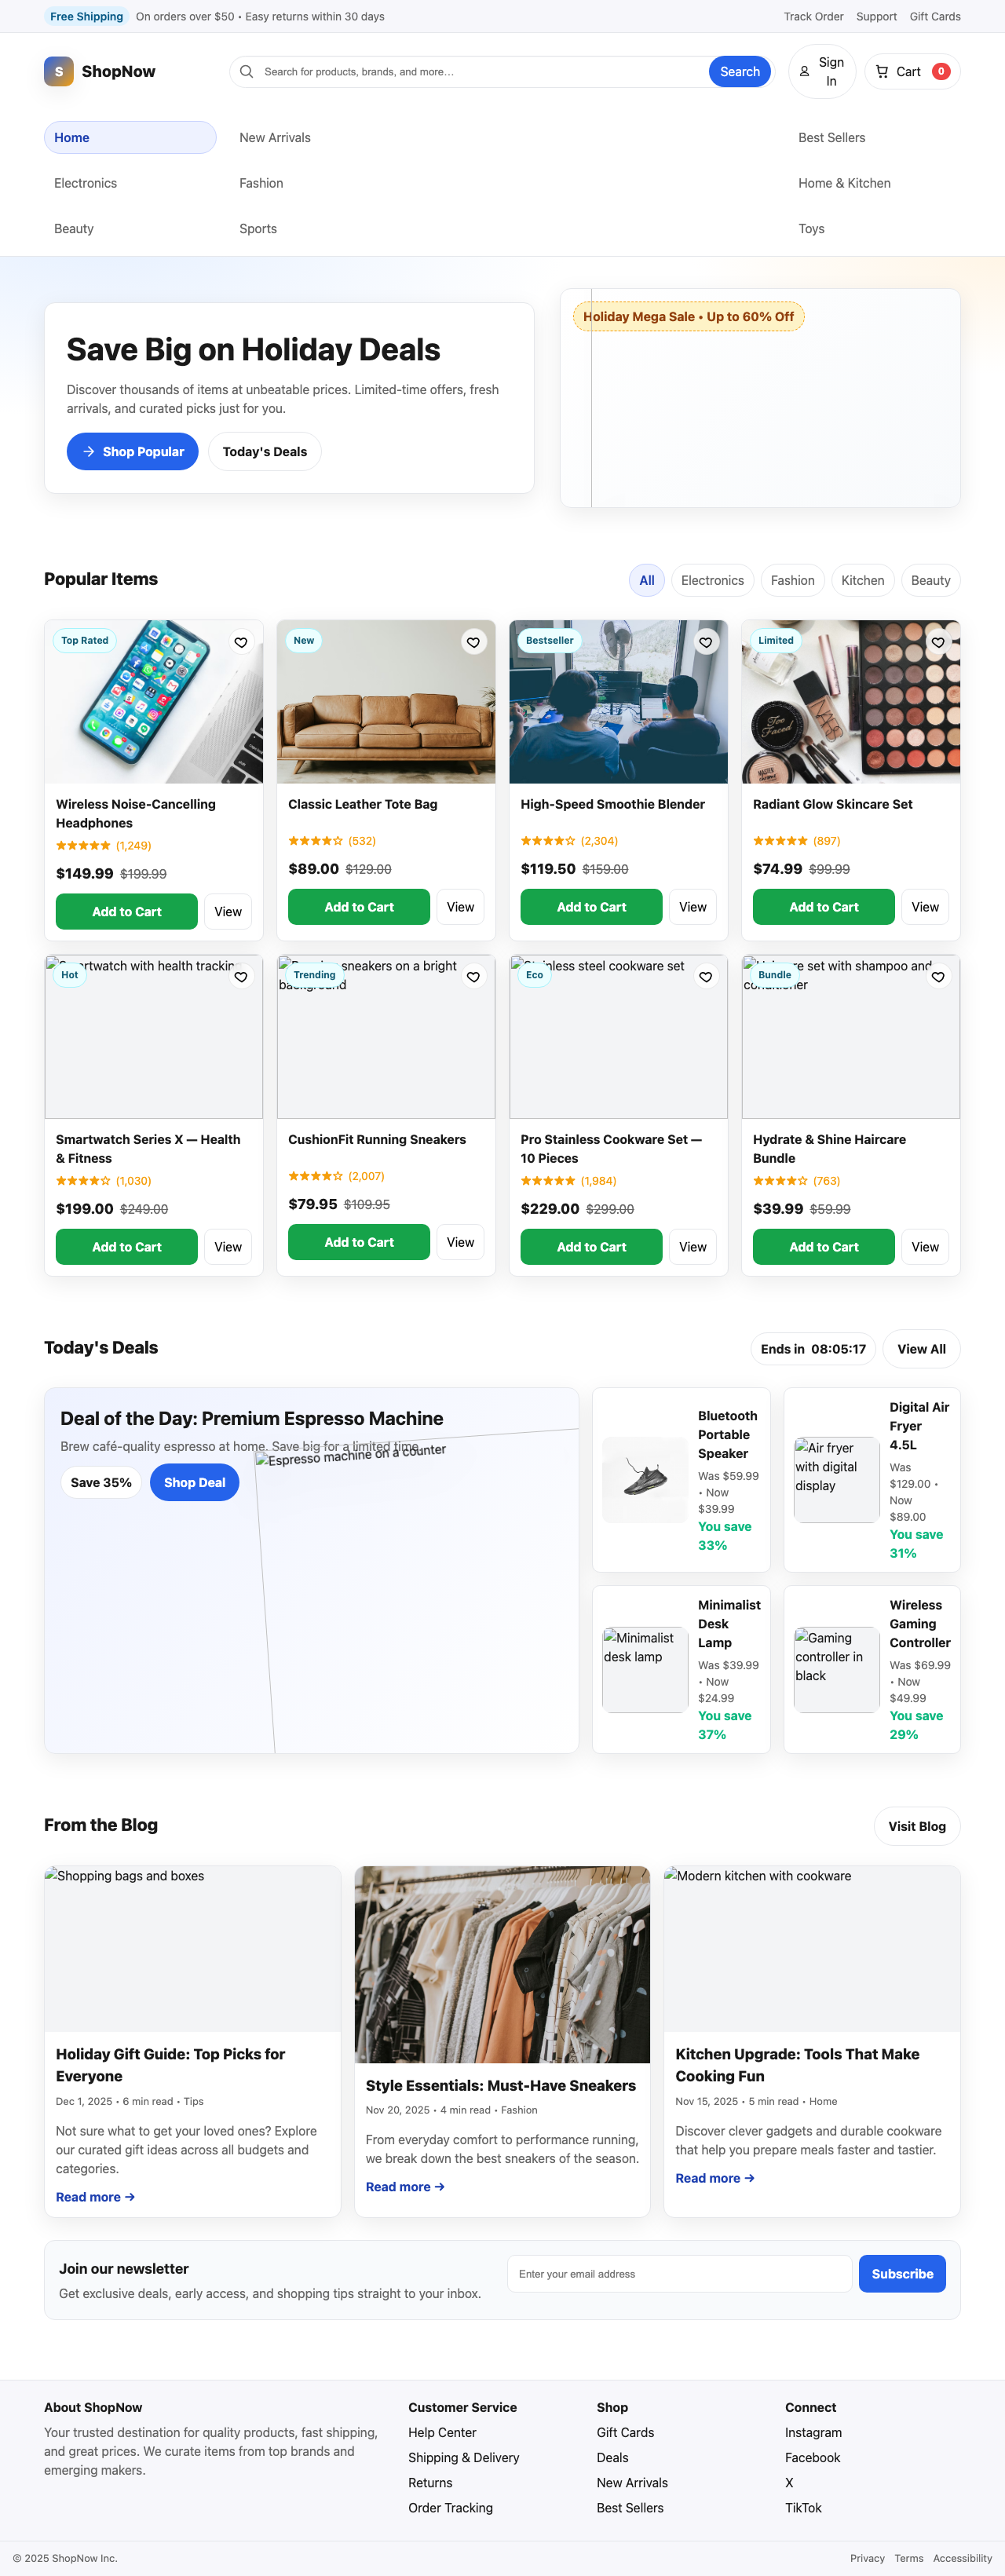Favorite the Smartwatch Series X heart icon
Viewport: 1005px width, 2576px height.
click(241, 978)
